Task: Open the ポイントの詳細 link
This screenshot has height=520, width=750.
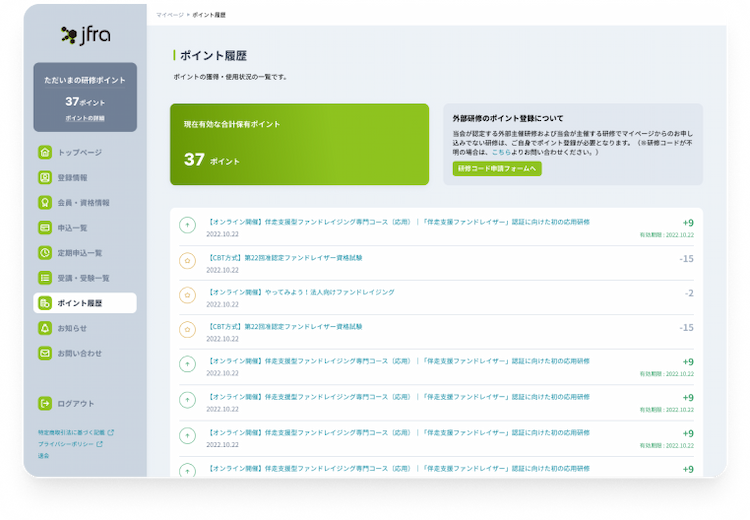Action: [x=85, y=118]
